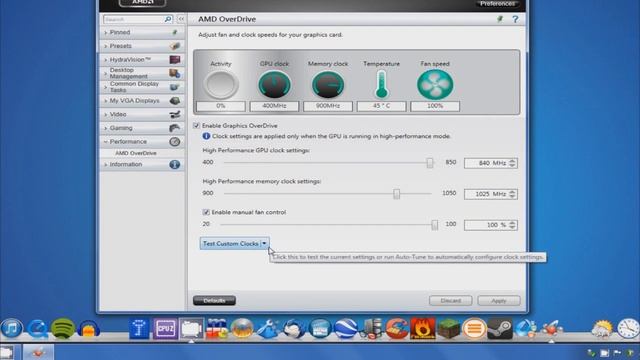The width and height of the screenshot is (640, 360).
Task: Launch Google Earth from the dock
Action: tap(345, 329)
